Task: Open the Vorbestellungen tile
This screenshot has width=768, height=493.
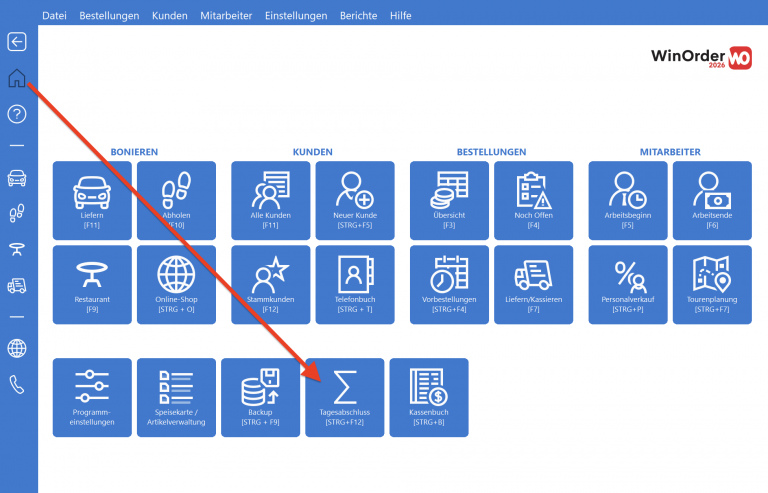Action: tap(449, 284)
